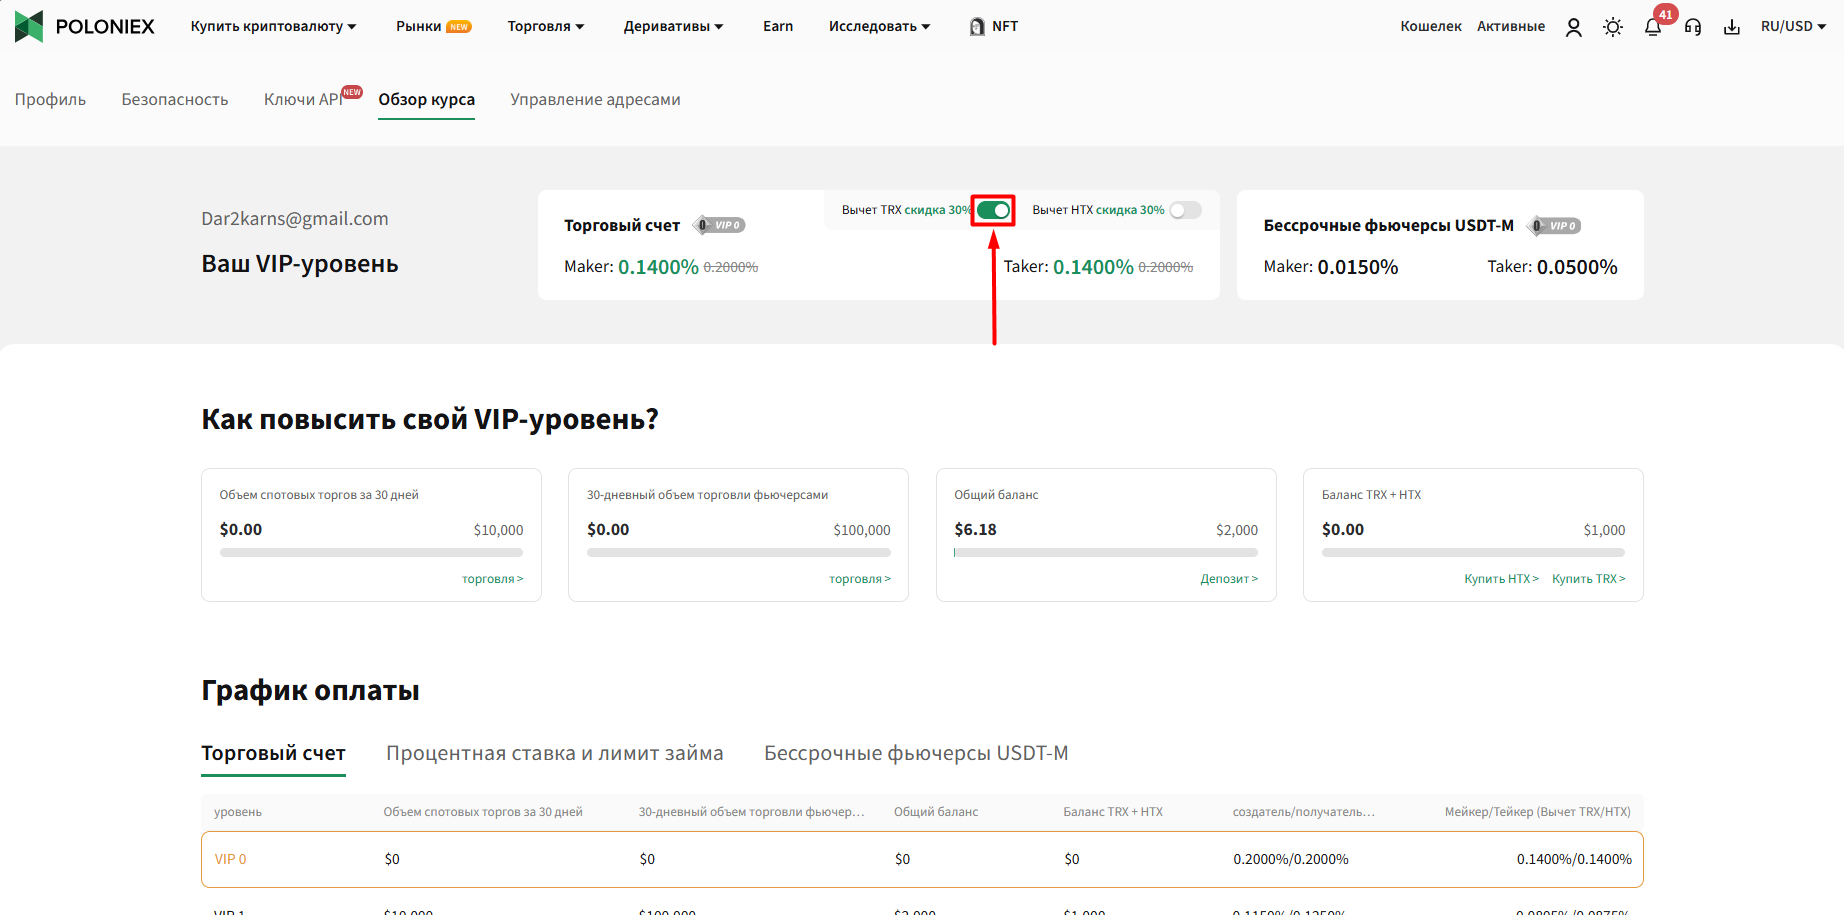Click VIP 0 badge beside Бессрочные фьючерсы USDT-M
This screenshot has height=915, width=1844.
[1556, 226]
